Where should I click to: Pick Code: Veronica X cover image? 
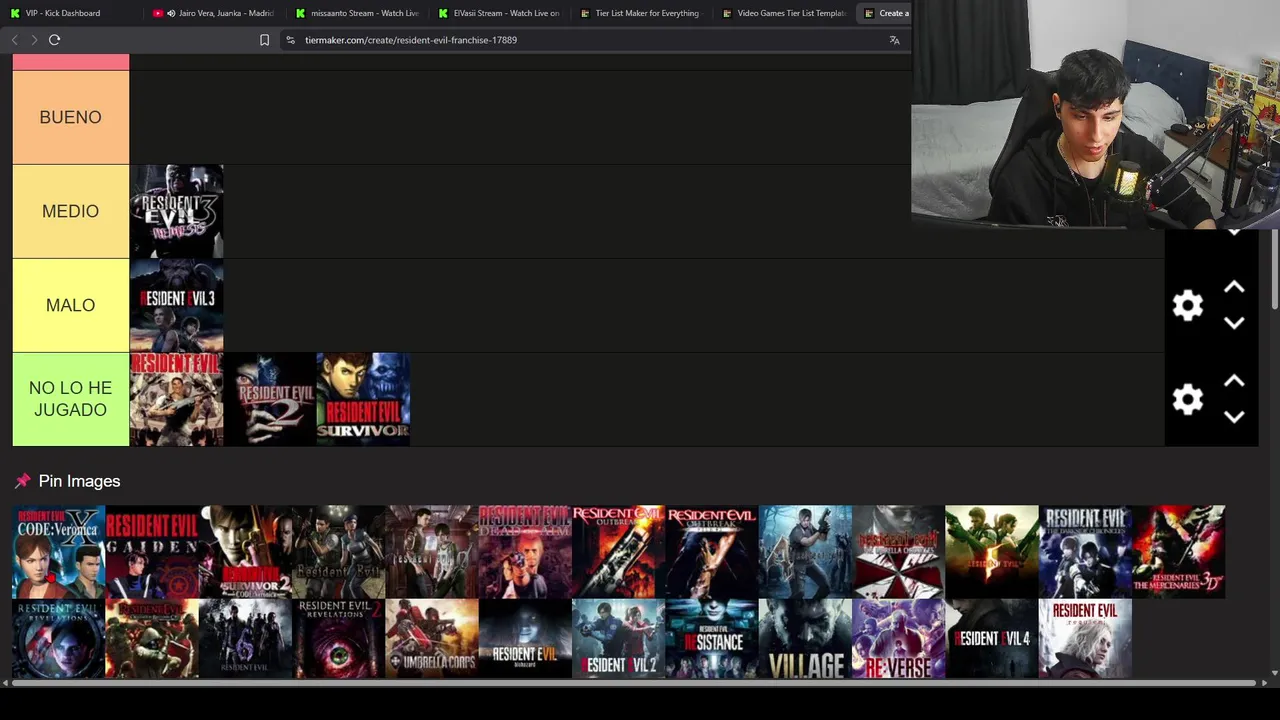pos(58,552)
